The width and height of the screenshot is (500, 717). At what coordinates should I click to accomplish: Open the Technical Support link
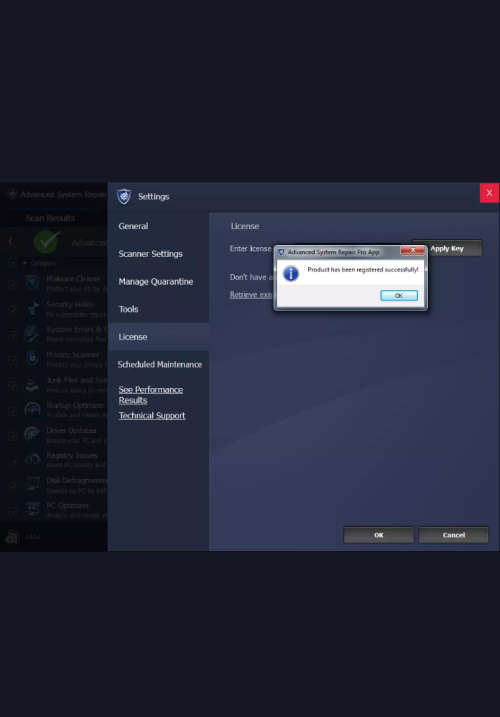click(152, 416)
